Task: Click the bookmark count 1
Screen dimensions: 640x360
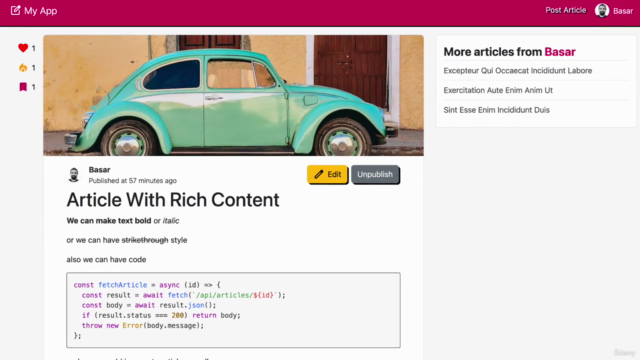Action: 33,87
